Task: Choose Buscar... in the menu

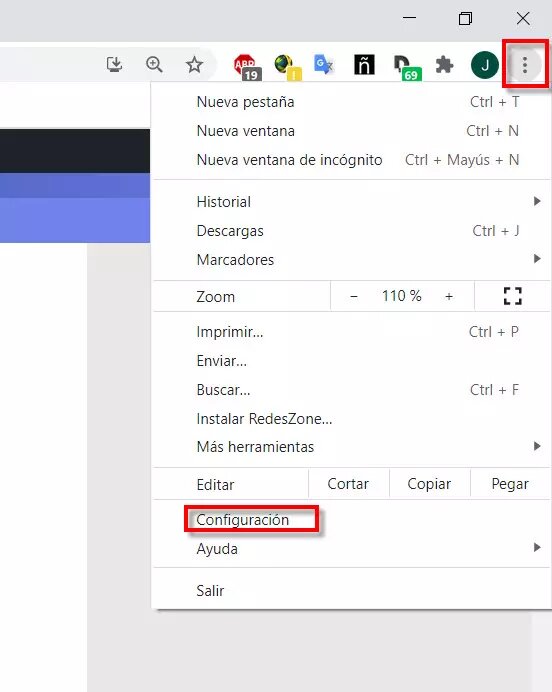Action: 352,390
